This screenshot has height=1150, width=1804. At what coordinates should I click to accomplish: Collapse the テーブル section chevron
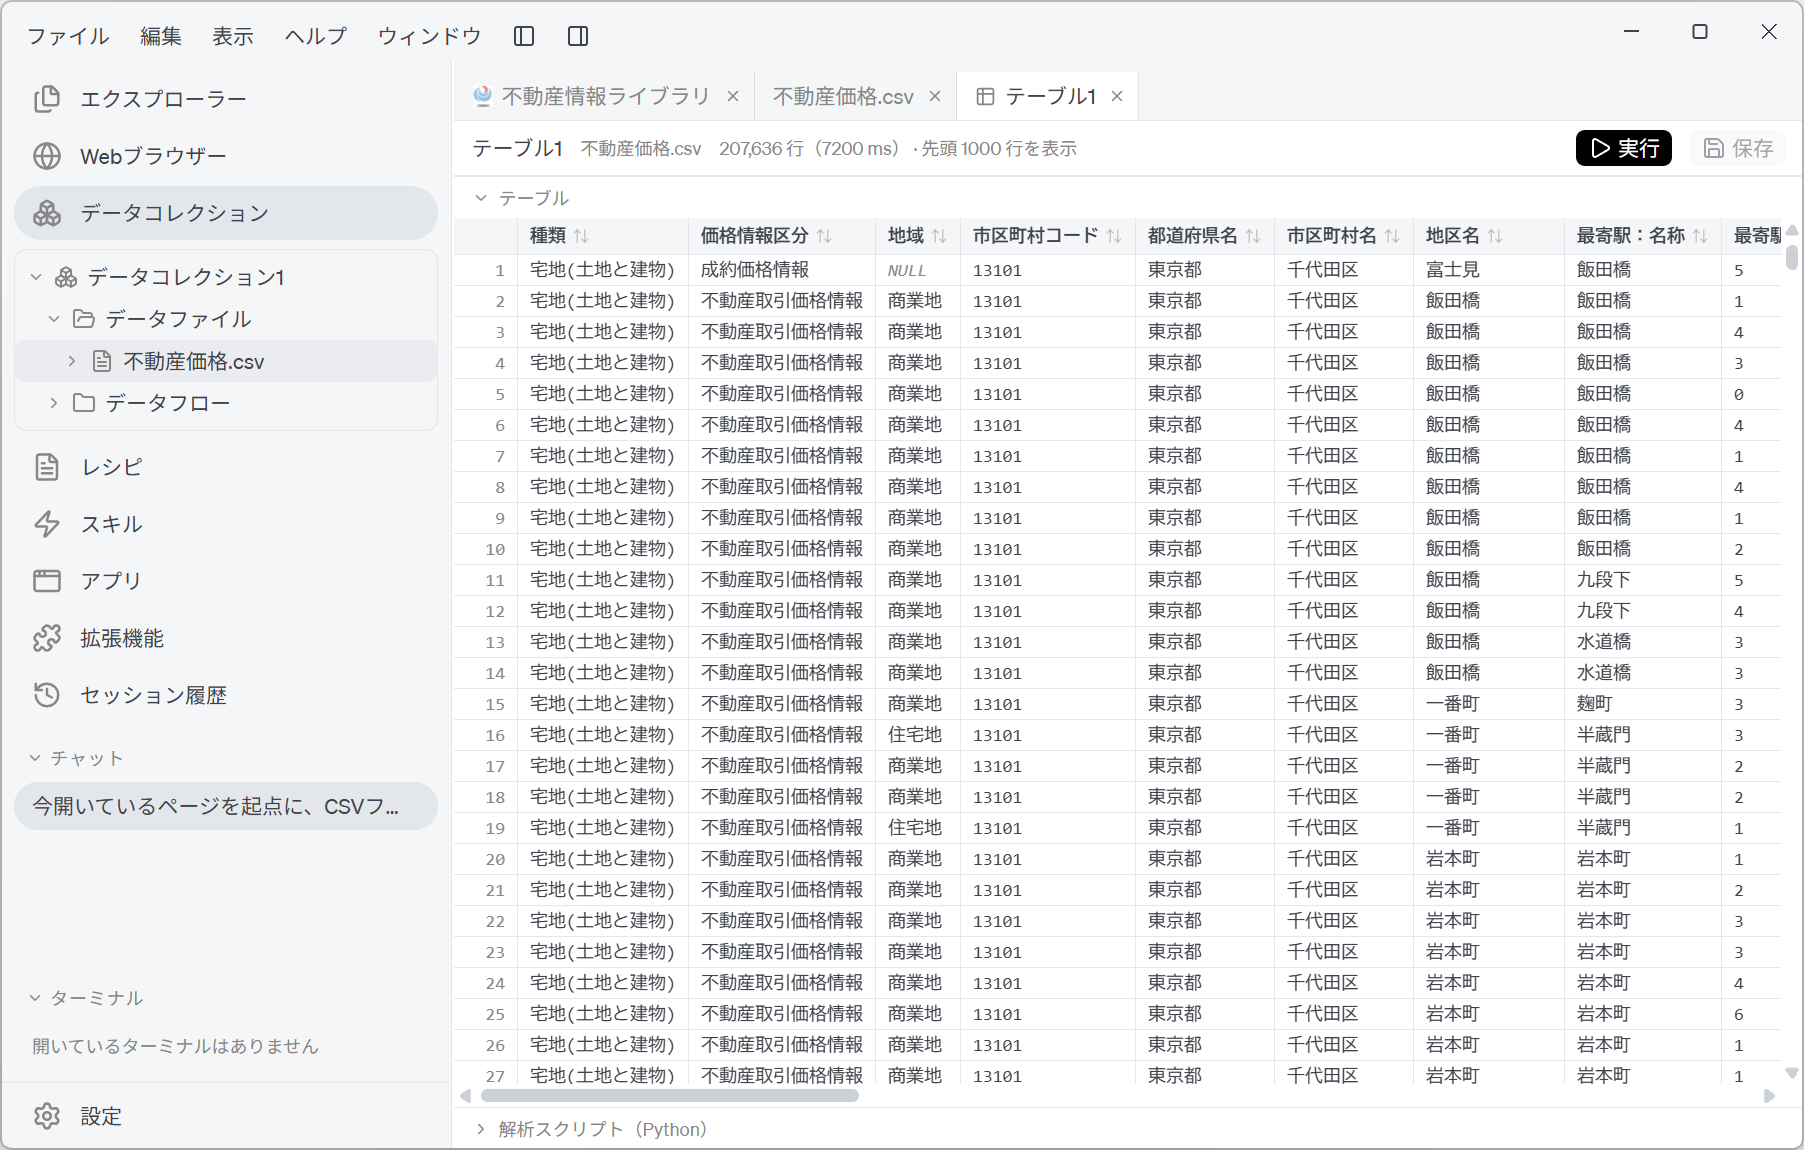[481, 198]
